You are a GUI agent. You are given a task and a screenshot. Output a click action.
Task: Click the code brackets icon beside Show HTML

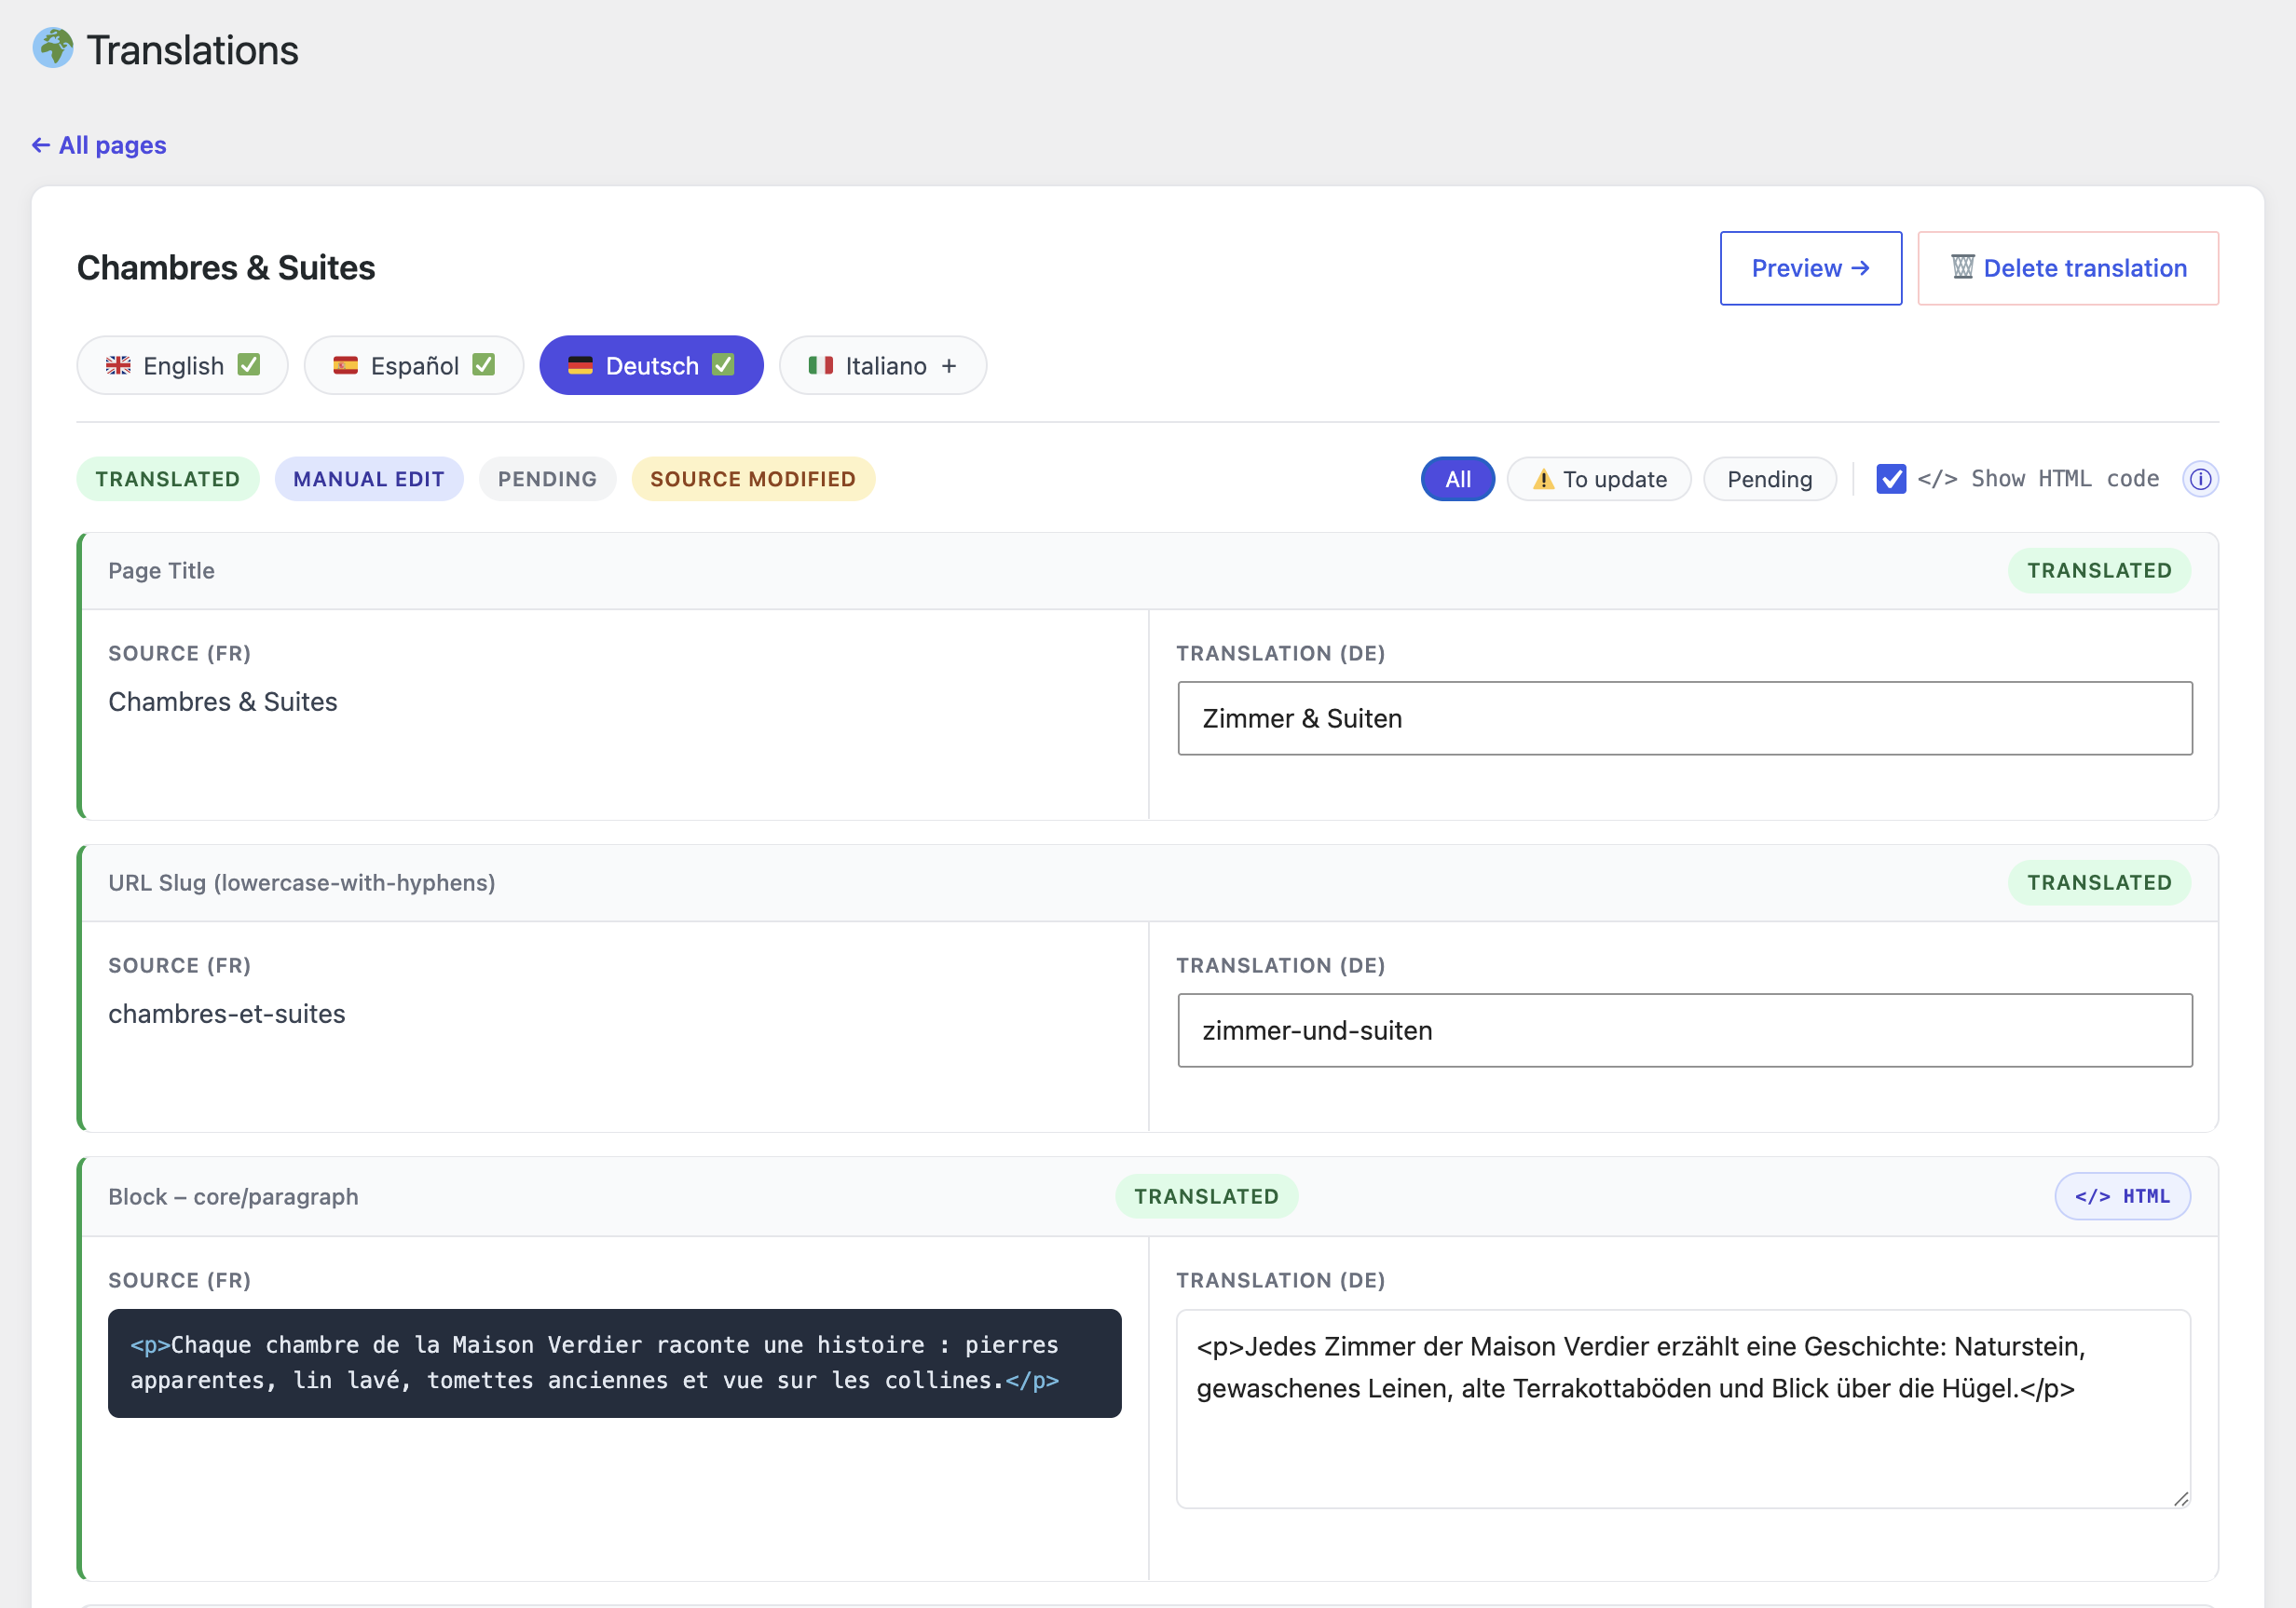click(1937, 479)
